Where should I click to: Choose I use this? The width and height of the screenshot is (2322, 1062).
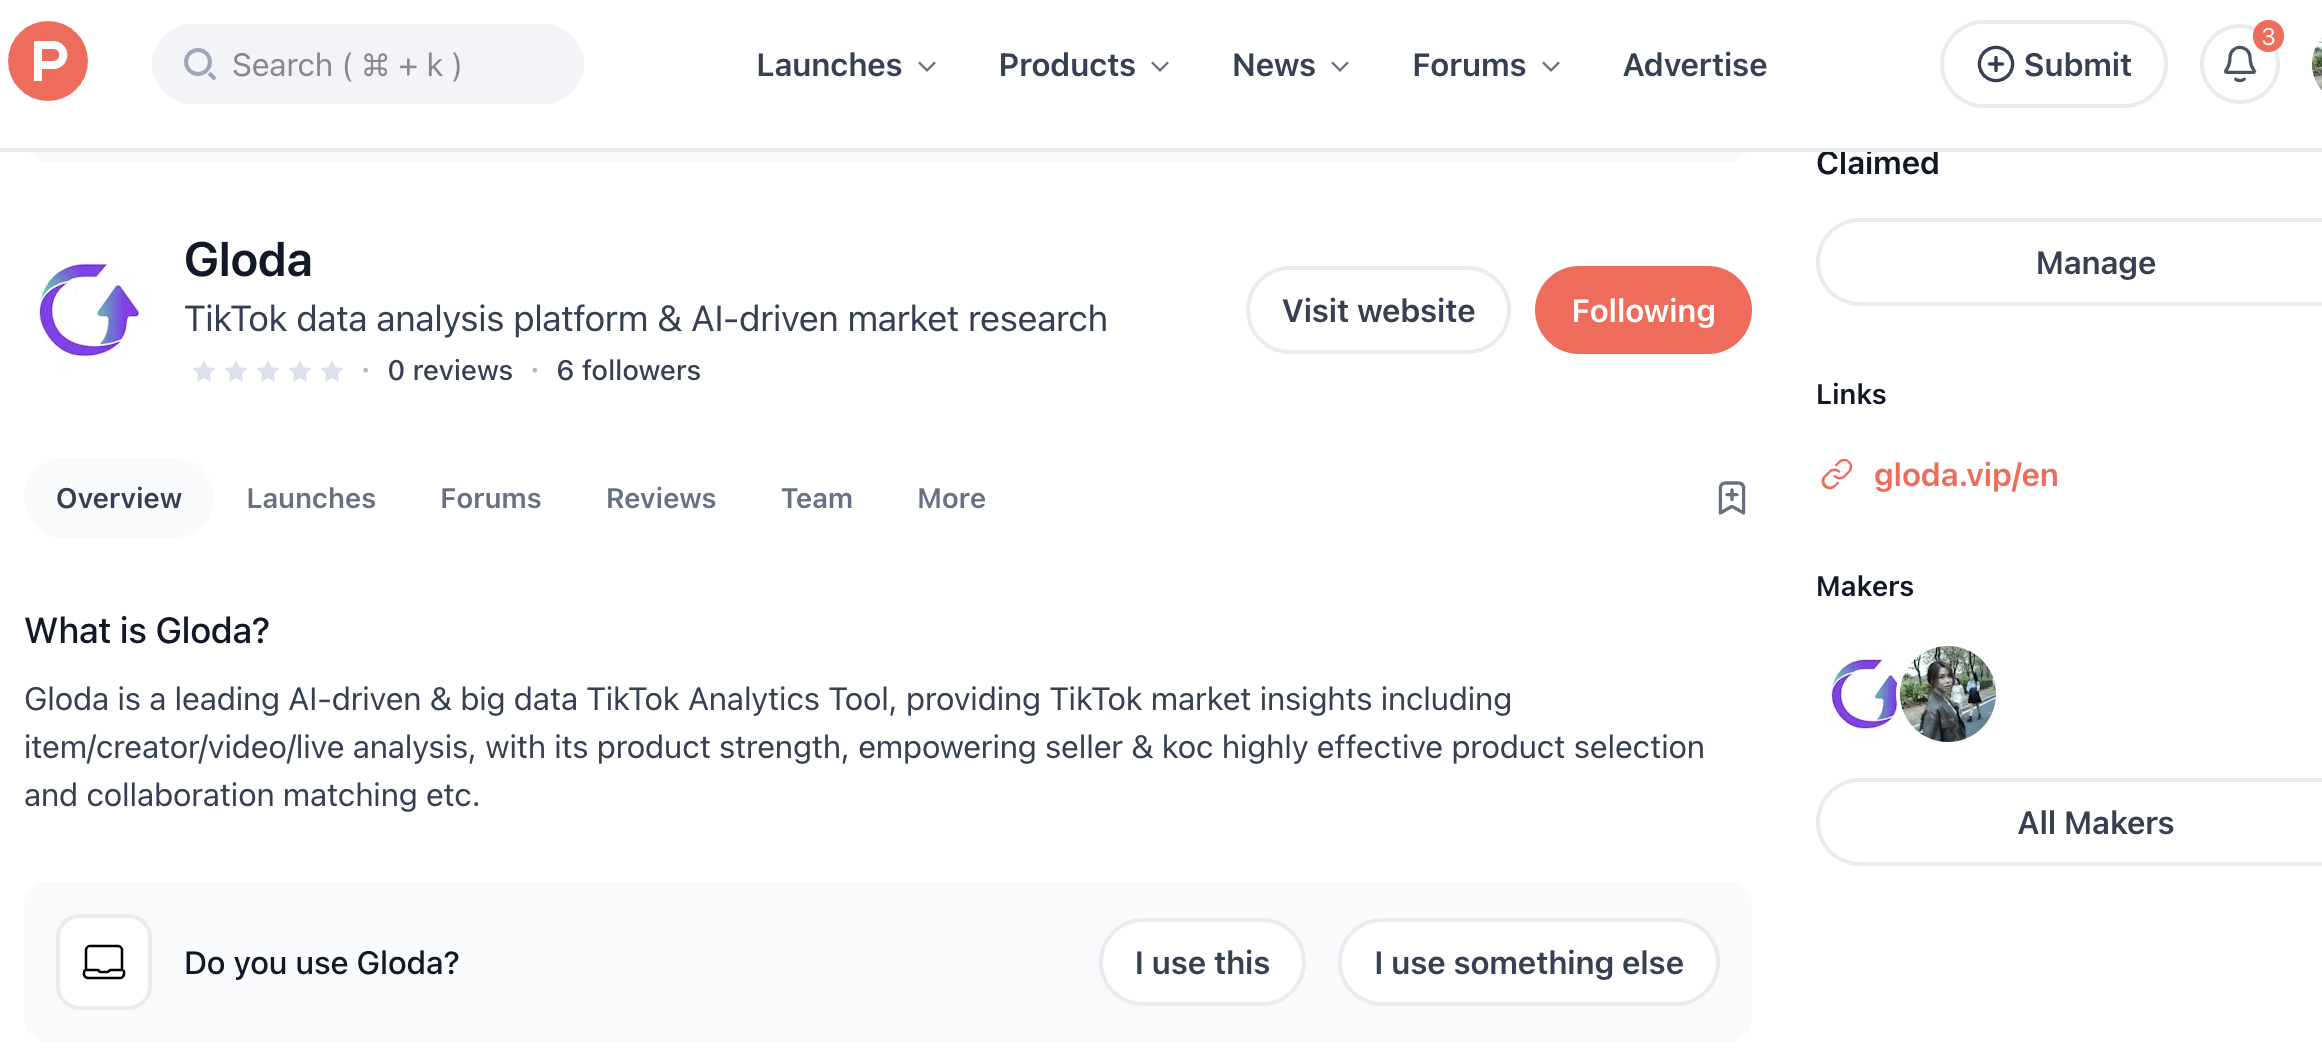pos(1202,962)
